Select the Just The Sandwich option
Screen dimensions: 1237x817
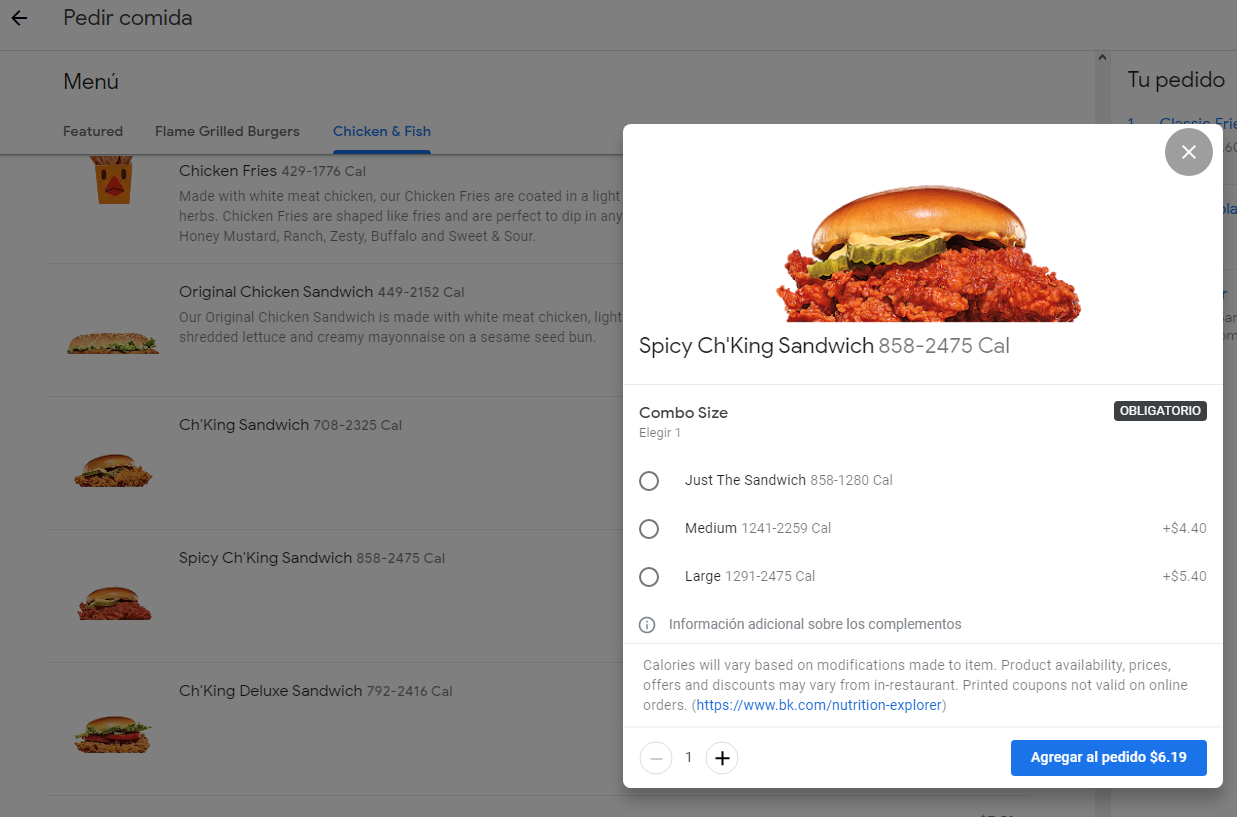[649, 481]
